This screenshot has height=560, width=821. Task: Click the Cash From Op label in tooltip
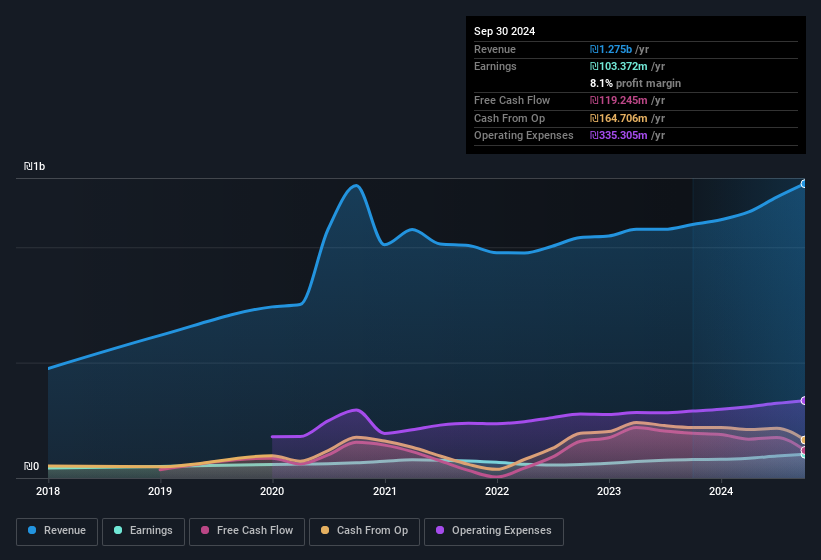tap(509, 118)
